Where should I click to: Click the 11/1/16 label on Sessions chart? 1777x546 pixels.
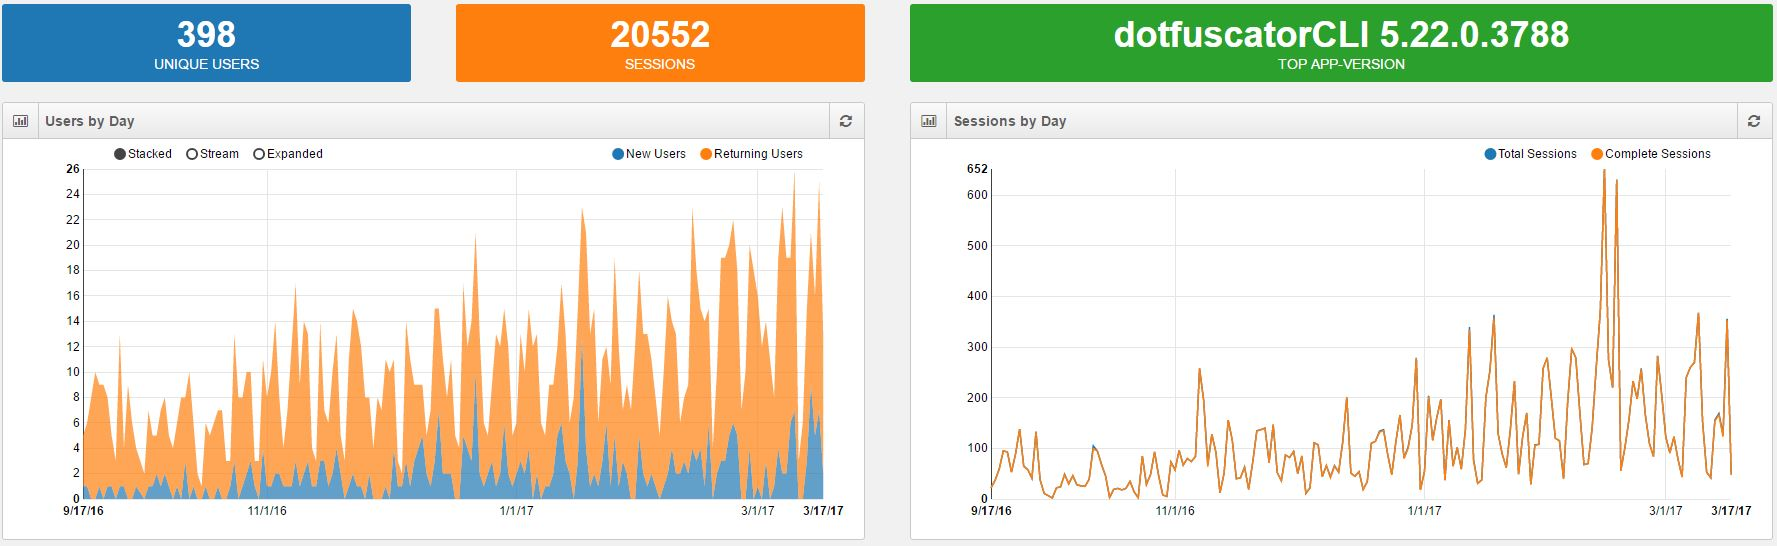1175,511
